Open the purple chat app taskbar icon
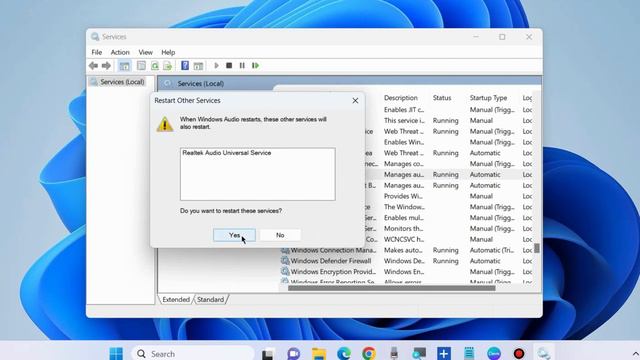 tap(293, 353)
